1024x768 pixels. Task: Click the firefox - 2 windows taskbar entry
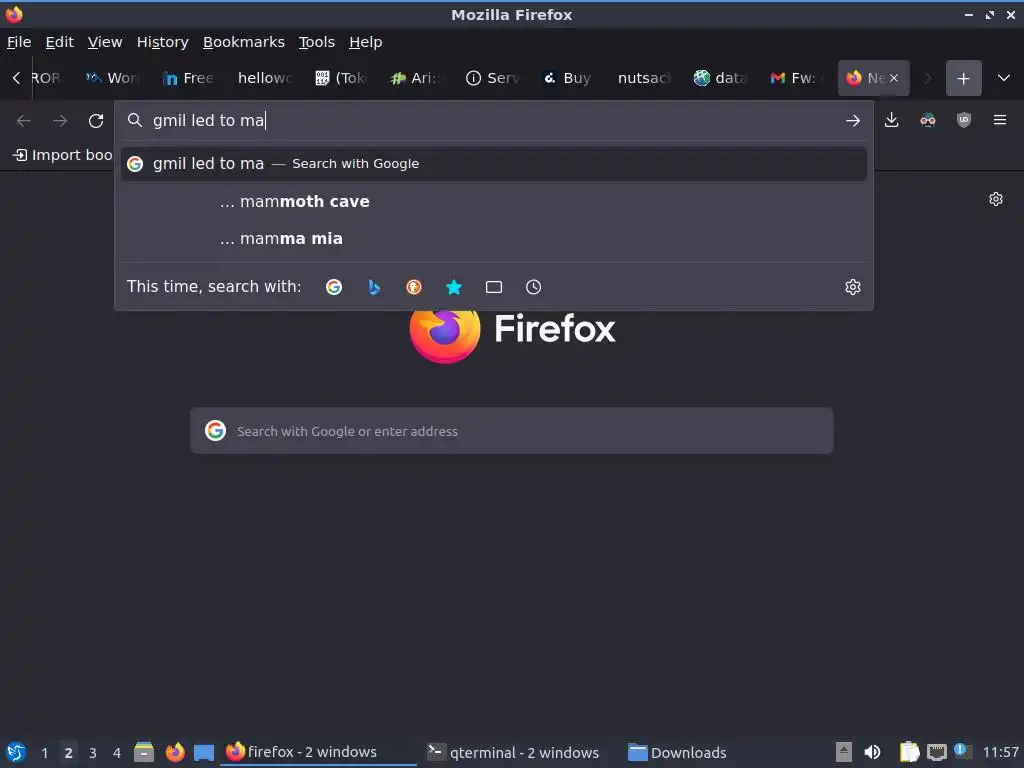319,752
